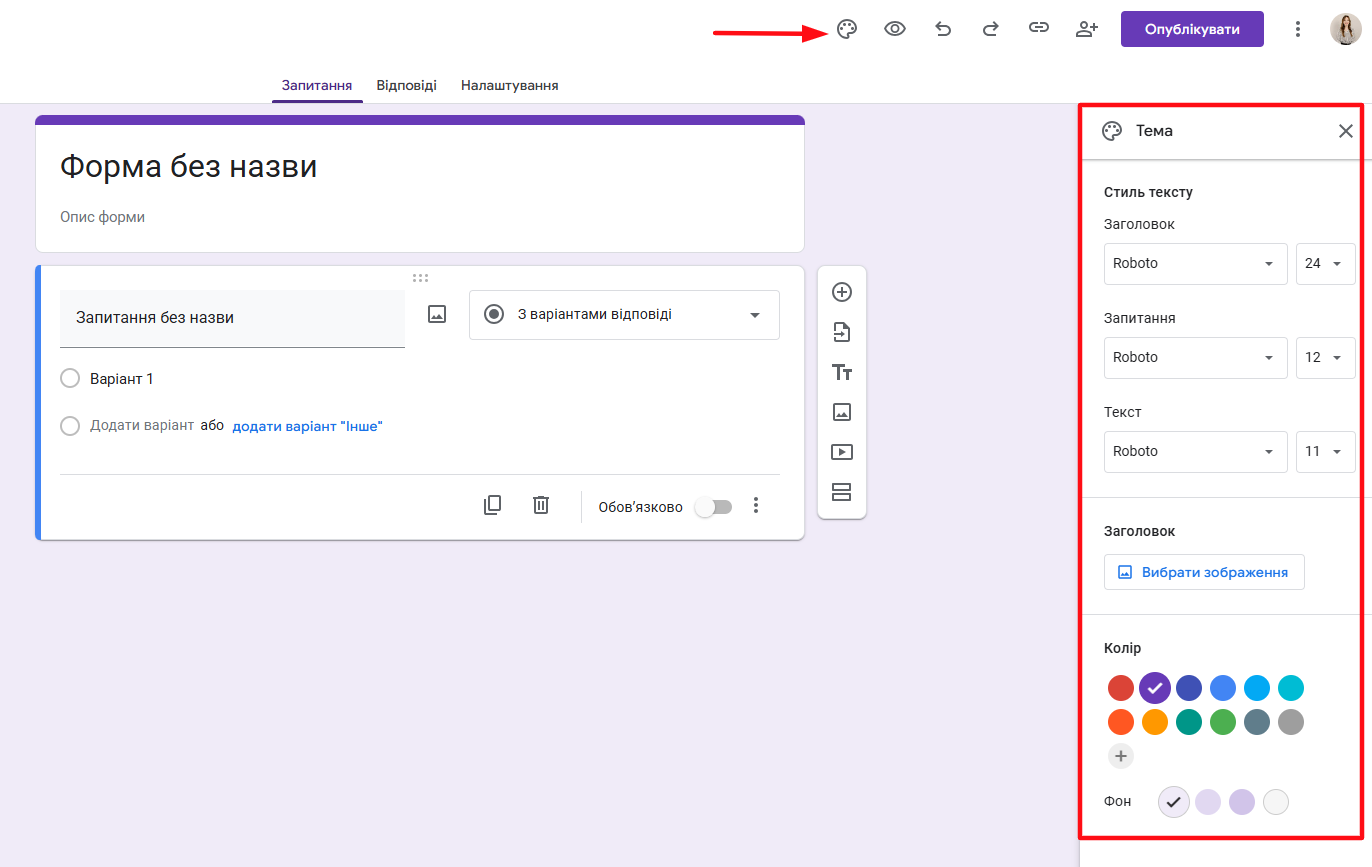Switch to the Налаштування tab
Image resolution: width=1372 pixels, height=867 pixels.
pos(509,86)
